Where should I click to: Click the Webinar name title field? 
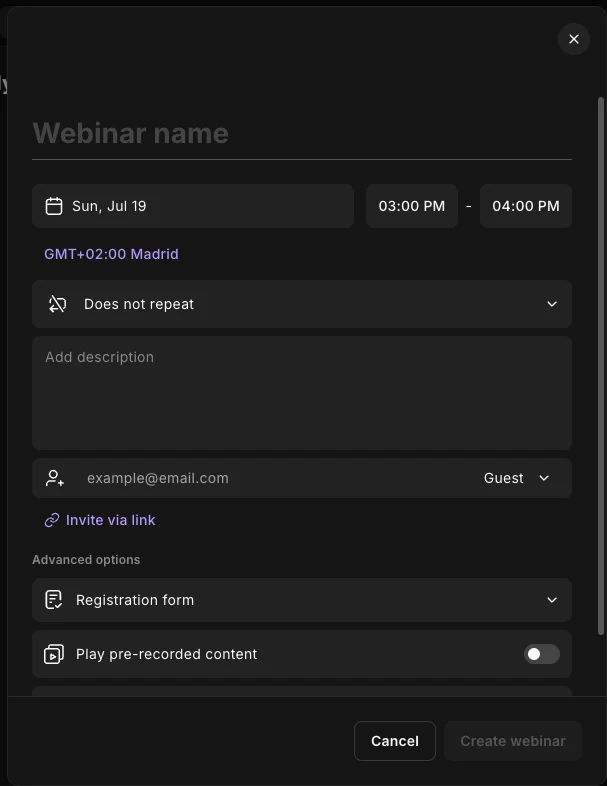(x=302, y=133)
